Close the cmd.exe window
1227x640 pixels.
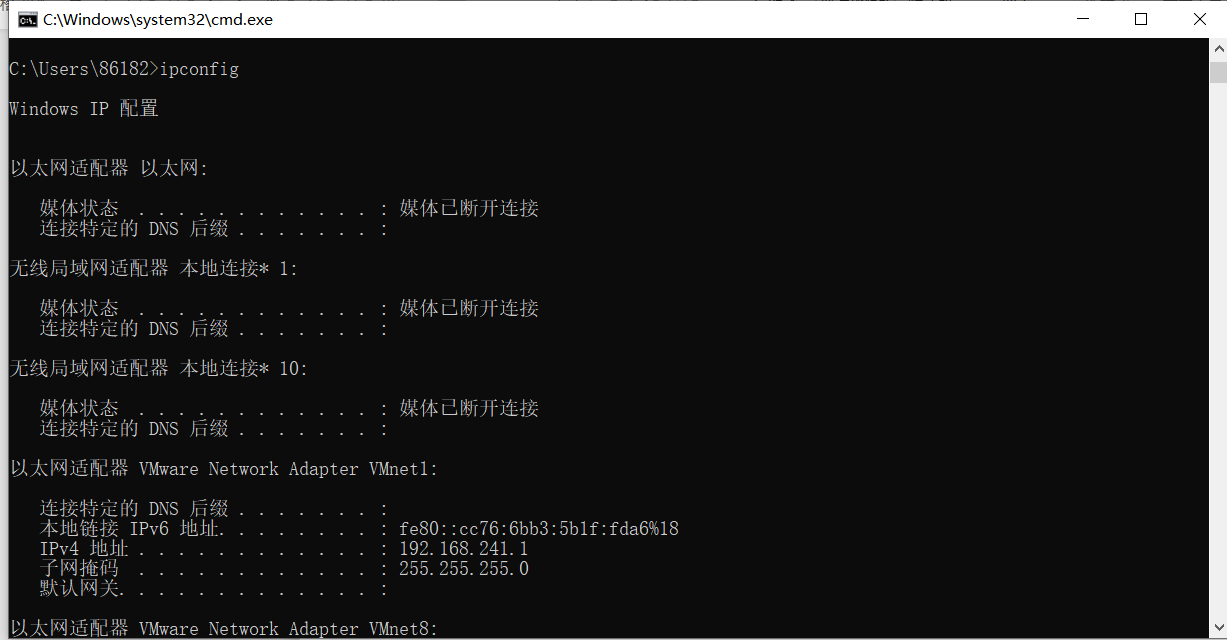pyautogui.click(x=1199, y=20)
